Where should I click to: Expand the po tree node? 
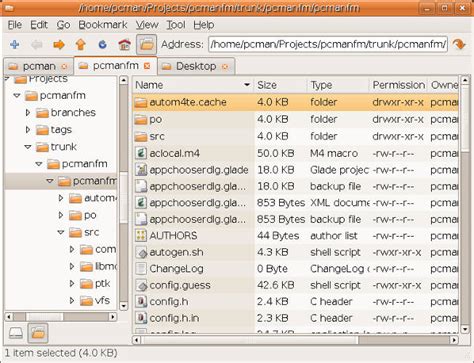[x=61, y=215]
